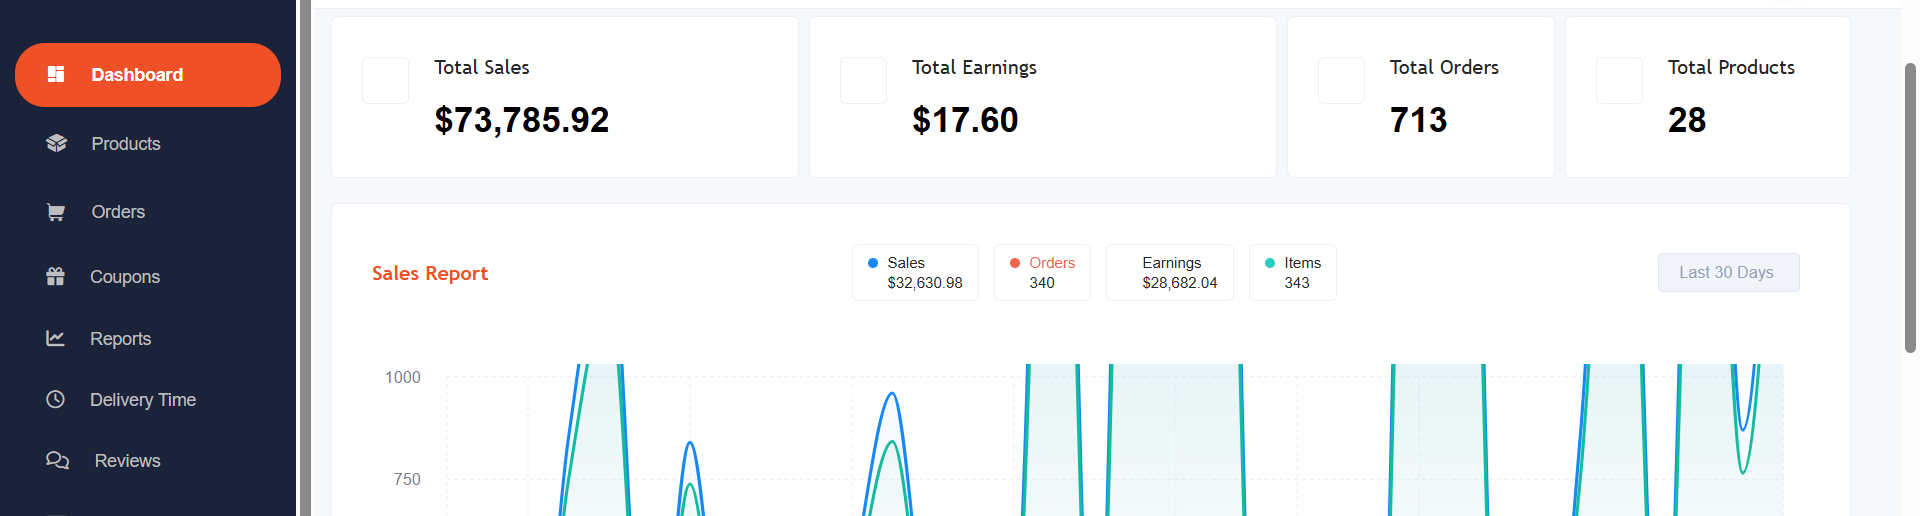The height and width of the screenshot is (516, 1920).
Task: Click the 713 total orders value
Action: (1418, 120)
